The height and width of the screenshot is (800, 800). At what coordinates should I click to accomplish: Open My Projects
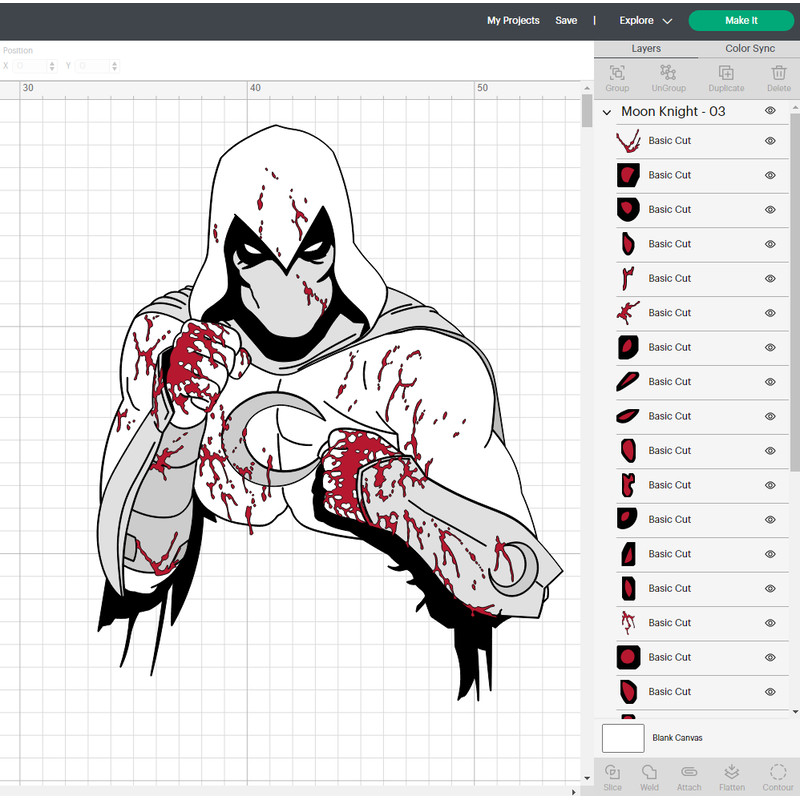(513, 20)
